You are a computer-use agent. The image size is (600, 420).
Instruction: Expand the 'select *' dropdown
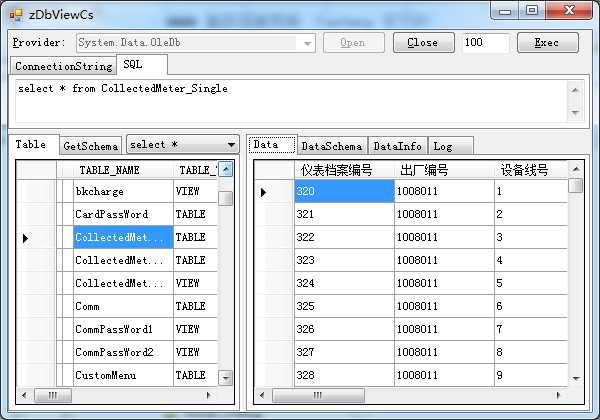coord(231,145)
